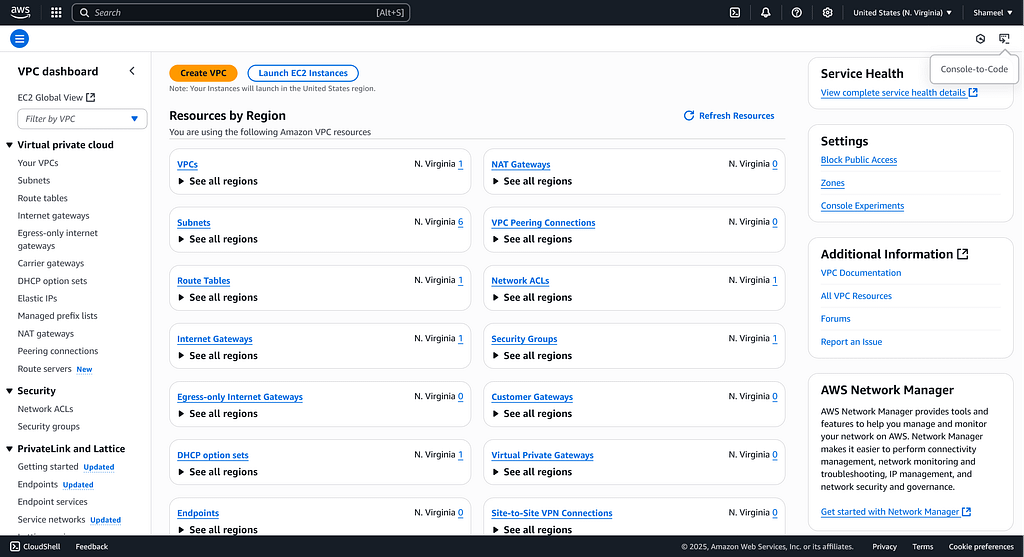Open Virtual Private Gateways card link
Viewport: 1024px width, 557px height.
[542, 455]
